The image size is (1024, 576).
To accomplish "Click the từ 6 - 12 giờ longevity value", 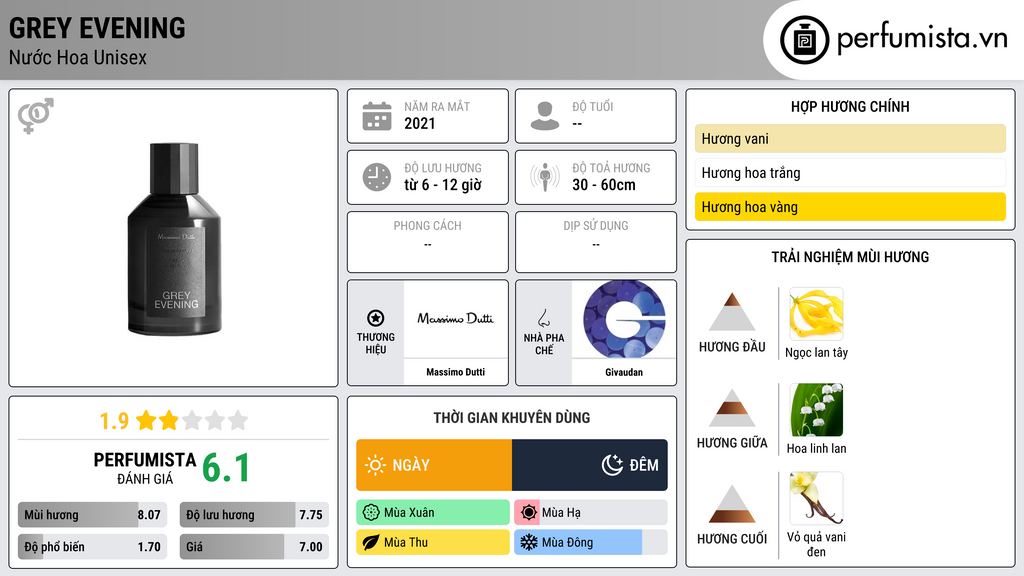I will [443, 185].
